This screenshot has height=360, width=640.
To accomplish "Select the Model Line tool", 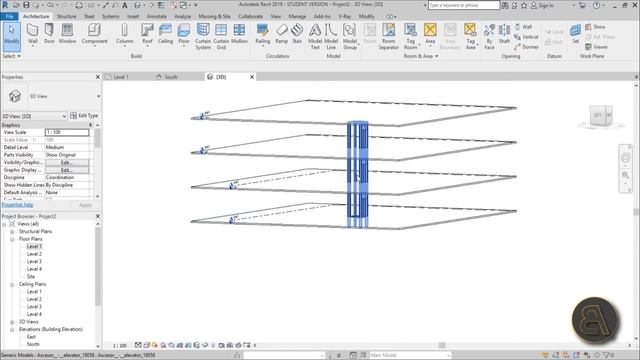I will coord(331,37).
